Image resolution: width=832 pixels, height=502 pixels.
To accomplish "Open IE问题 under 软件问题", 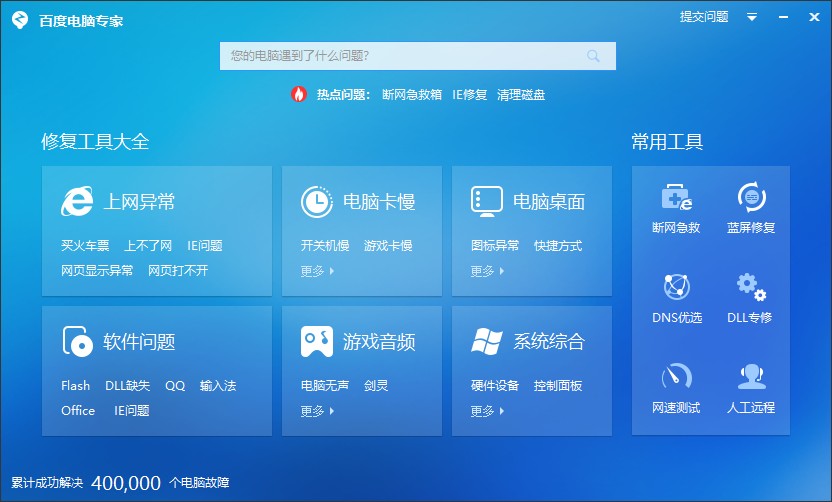I will pyautogui.click(x=132, y=411).
